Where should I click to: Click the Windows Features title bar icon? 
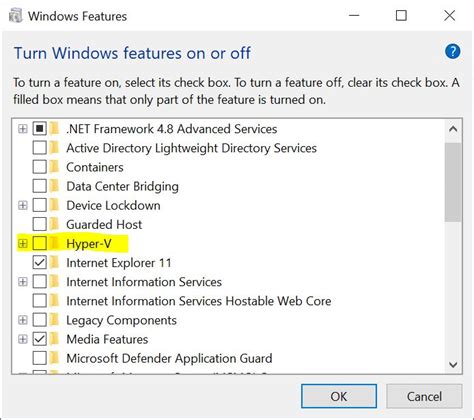click(15, 16)
